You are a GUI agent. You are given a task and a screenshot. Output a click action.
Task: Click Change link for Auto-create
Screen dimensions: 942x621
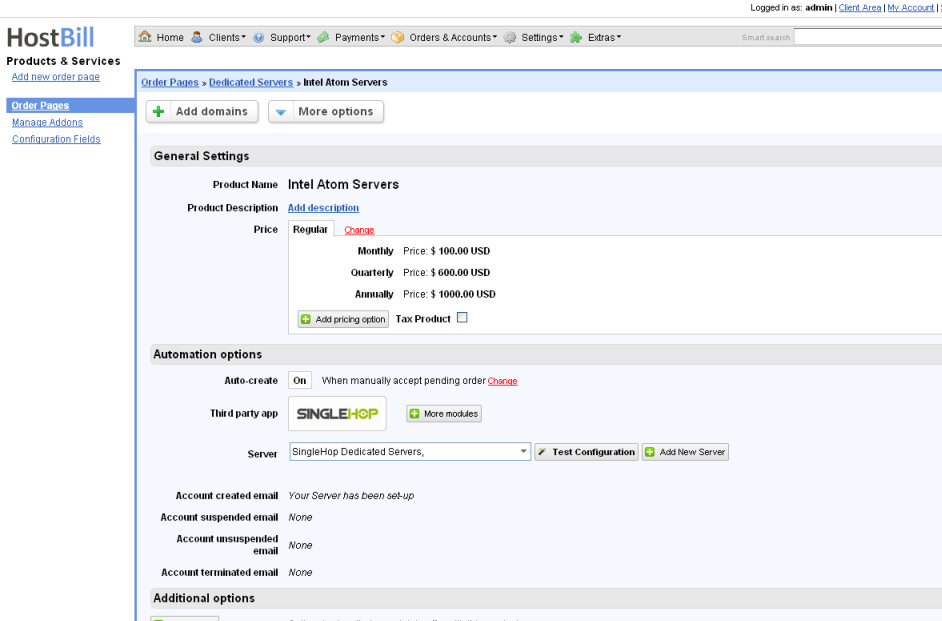(x=502, y=381)
